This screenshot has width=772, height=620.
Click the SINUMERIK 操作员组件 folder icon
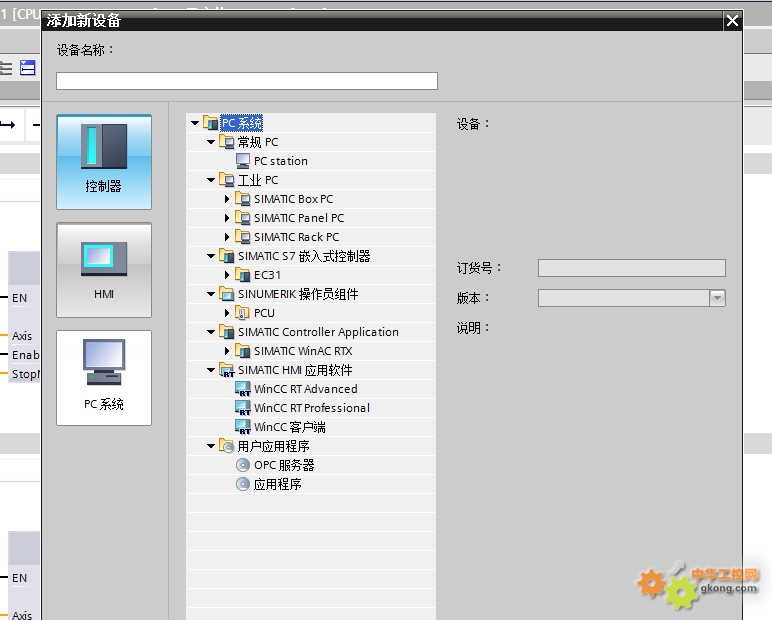[226, 294]
